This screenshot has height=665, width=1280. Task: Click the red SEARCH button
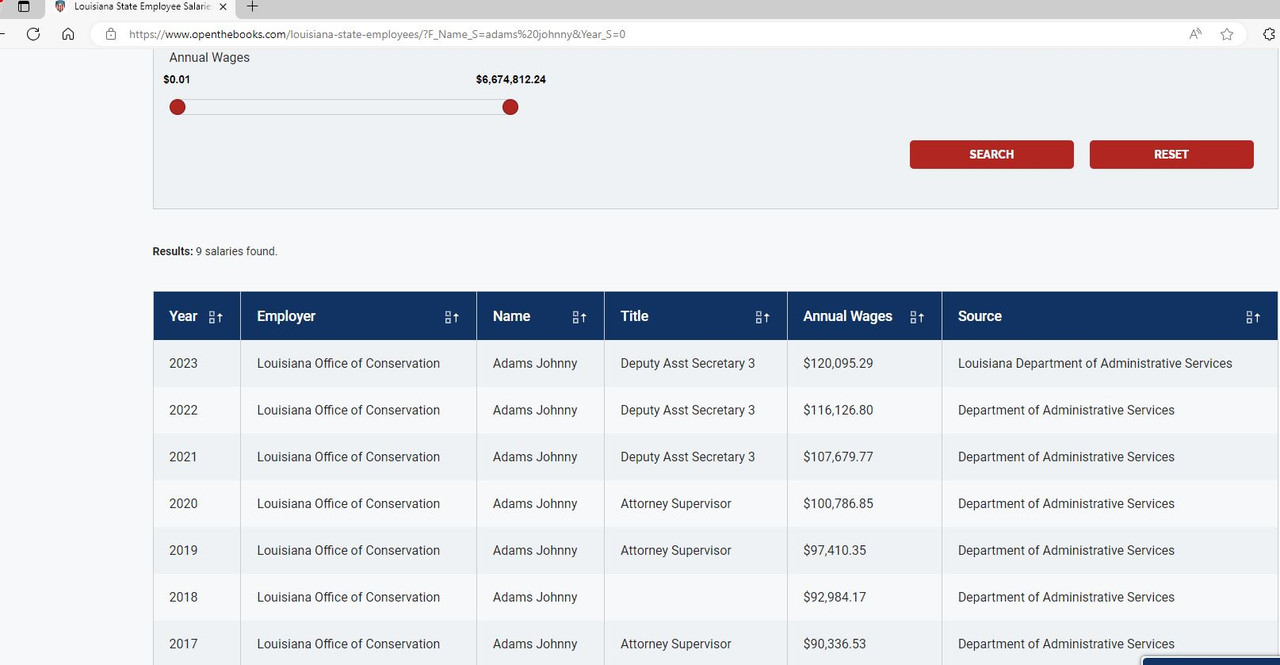pos(992,154)
